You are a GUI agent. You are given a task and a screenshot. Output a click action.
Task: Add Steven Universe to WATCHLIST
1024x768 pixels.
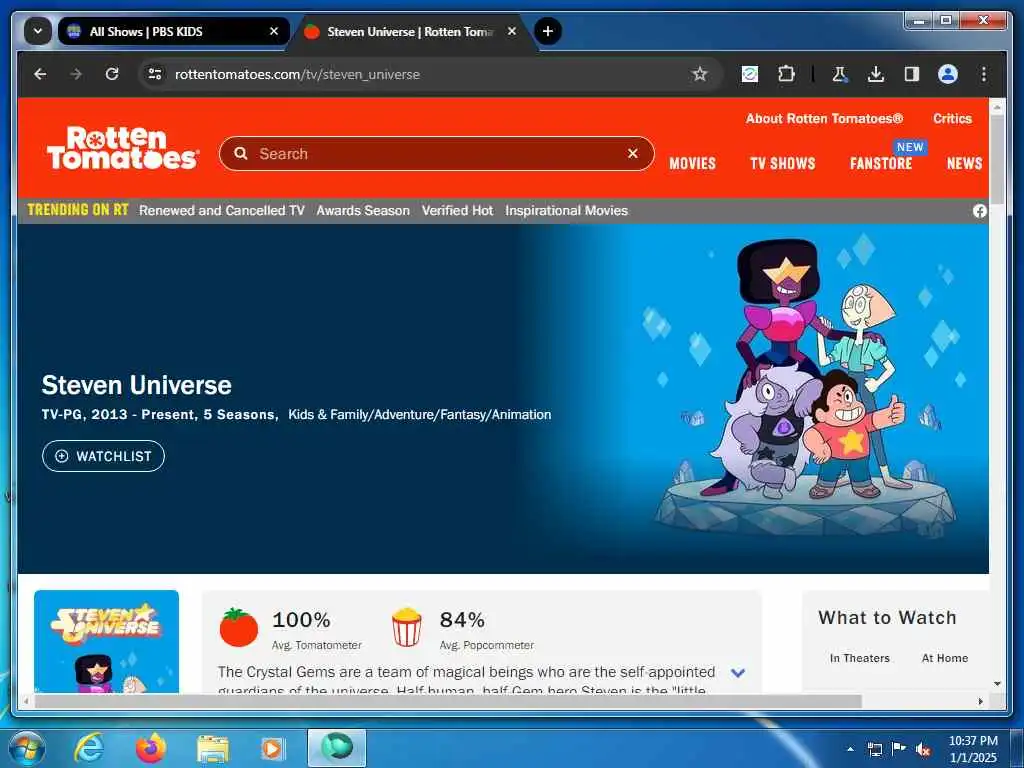pos(103,456)
